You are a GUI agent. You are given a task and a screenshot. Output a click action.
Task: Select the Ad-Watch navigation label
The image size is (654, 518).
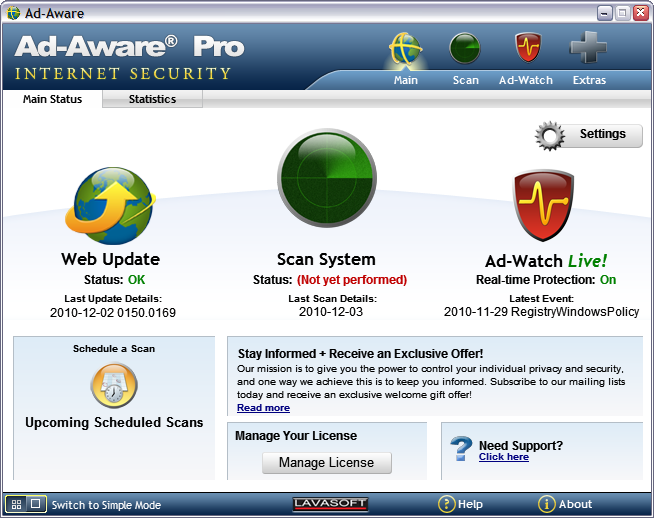(x=526, y=80)
